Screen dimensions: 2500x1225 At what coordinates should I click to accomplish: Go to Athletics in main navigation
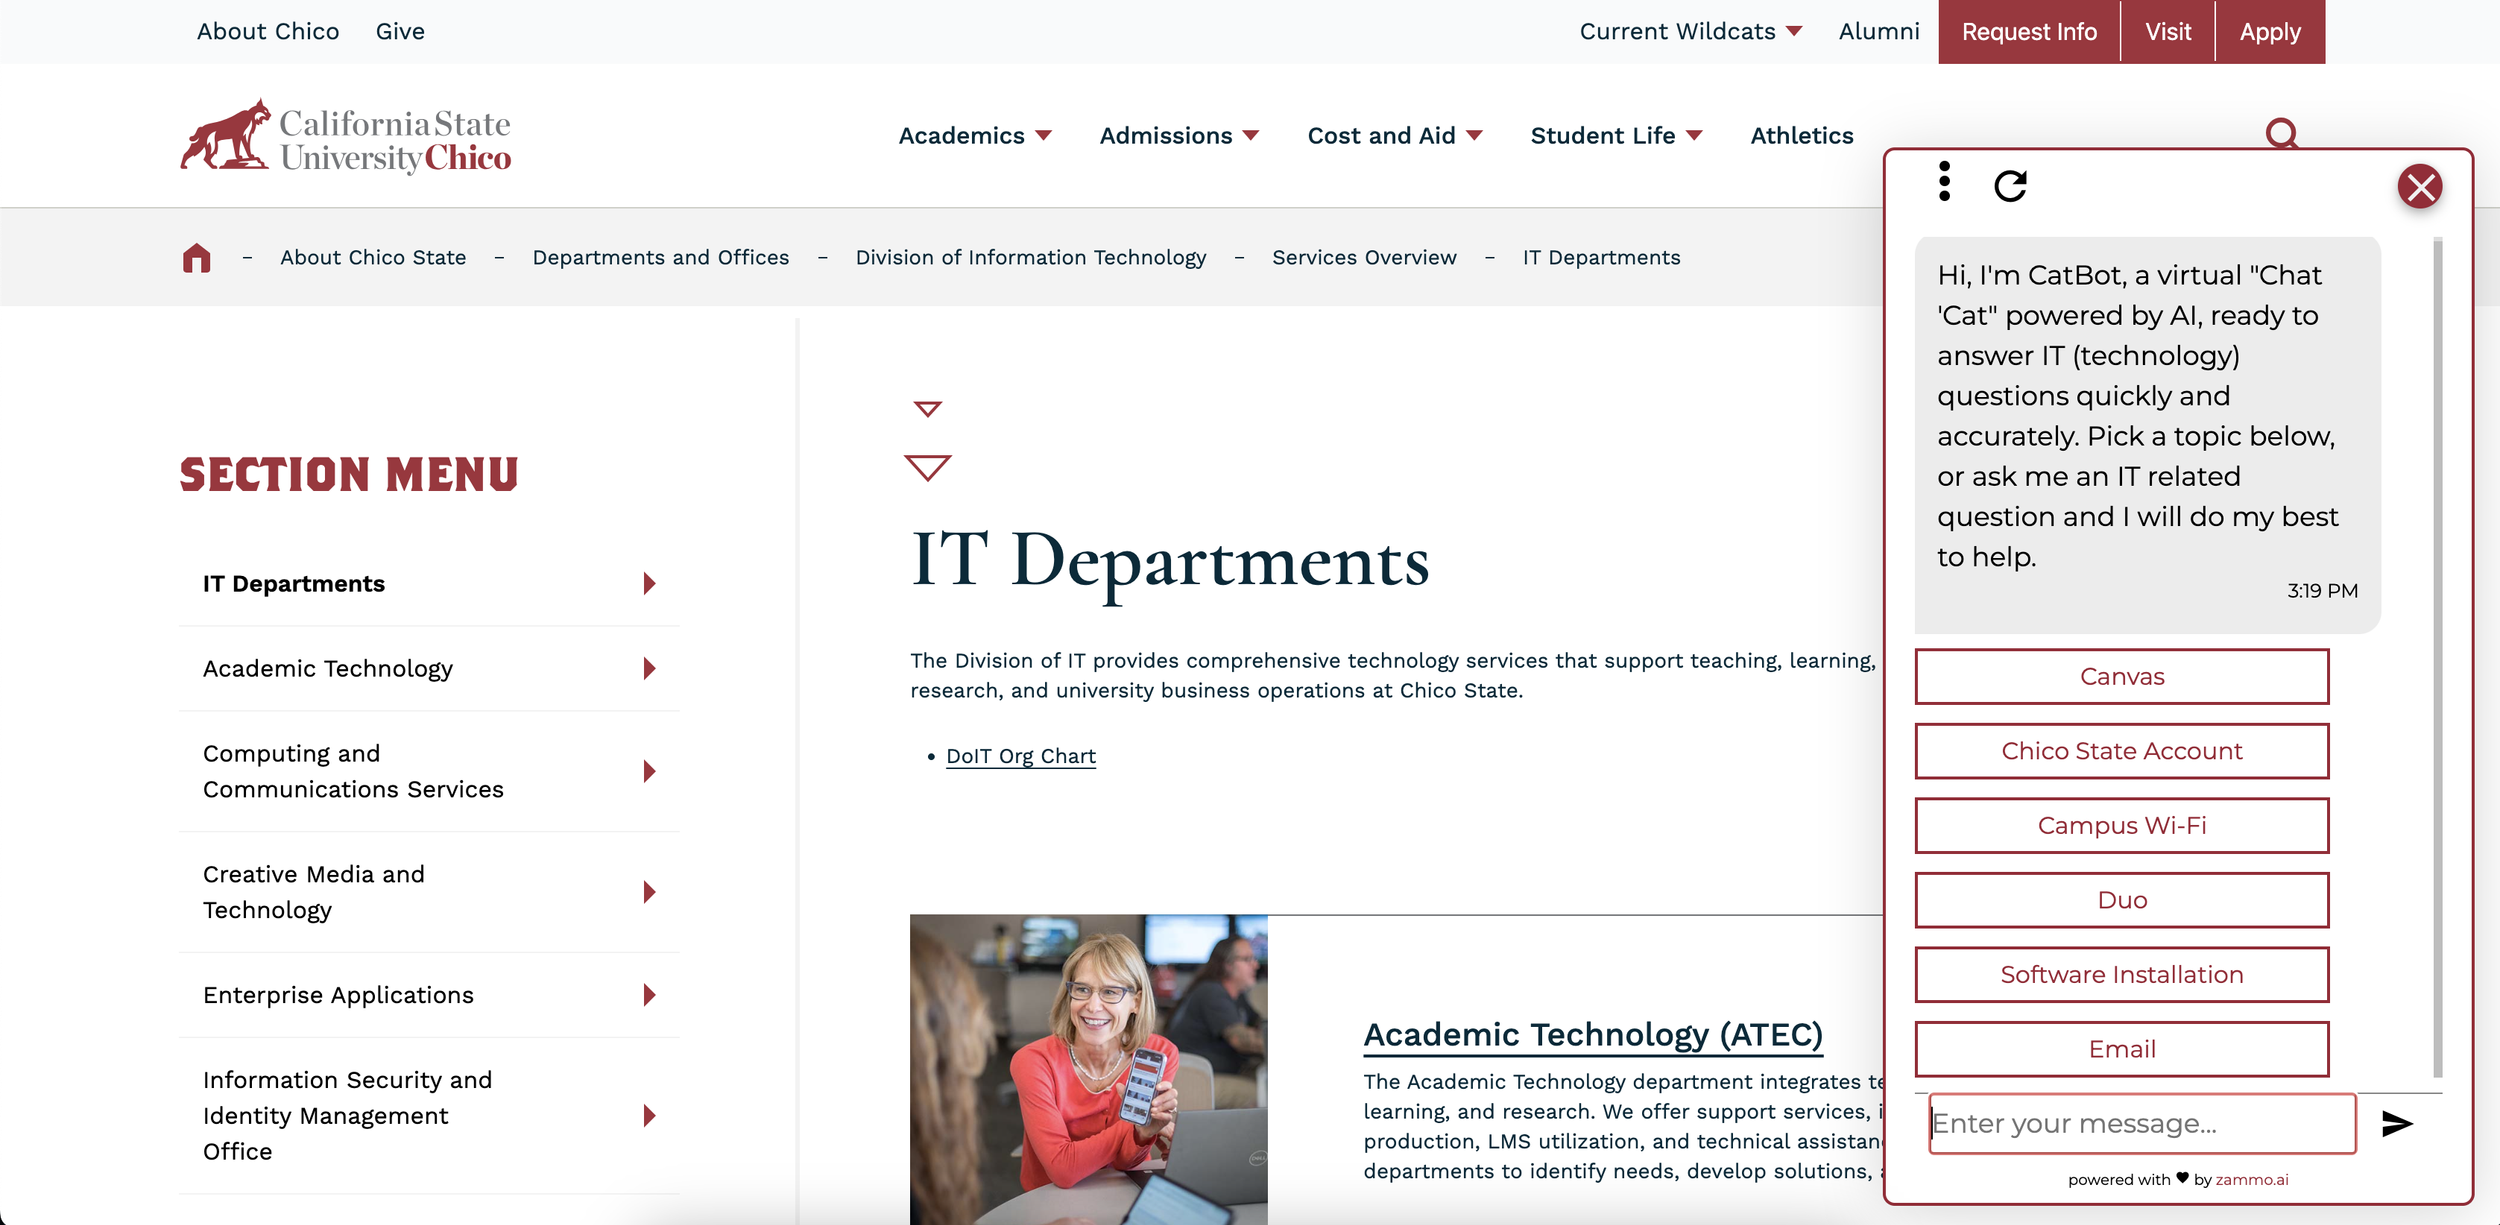[1801, 136]
